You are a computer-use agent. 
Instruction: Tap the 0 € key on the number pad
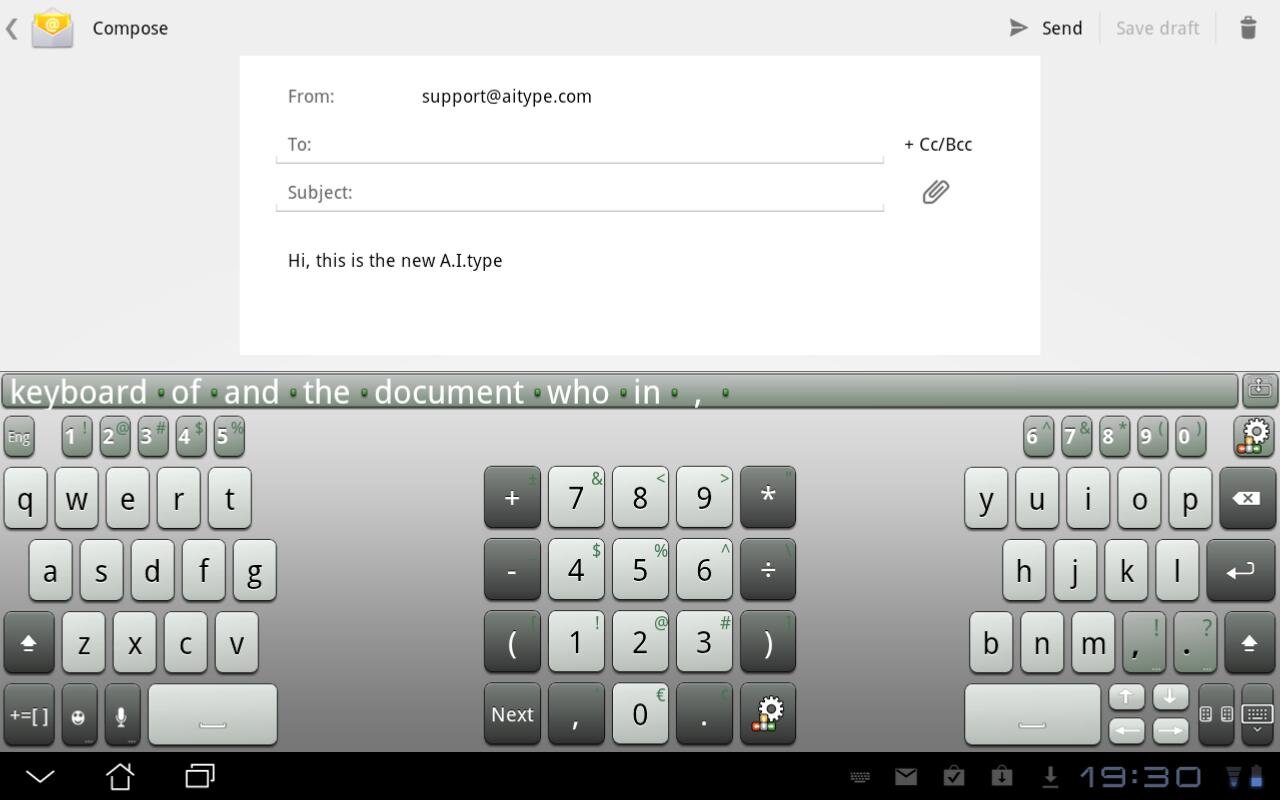pyautogui.click(x=640, y=714)
